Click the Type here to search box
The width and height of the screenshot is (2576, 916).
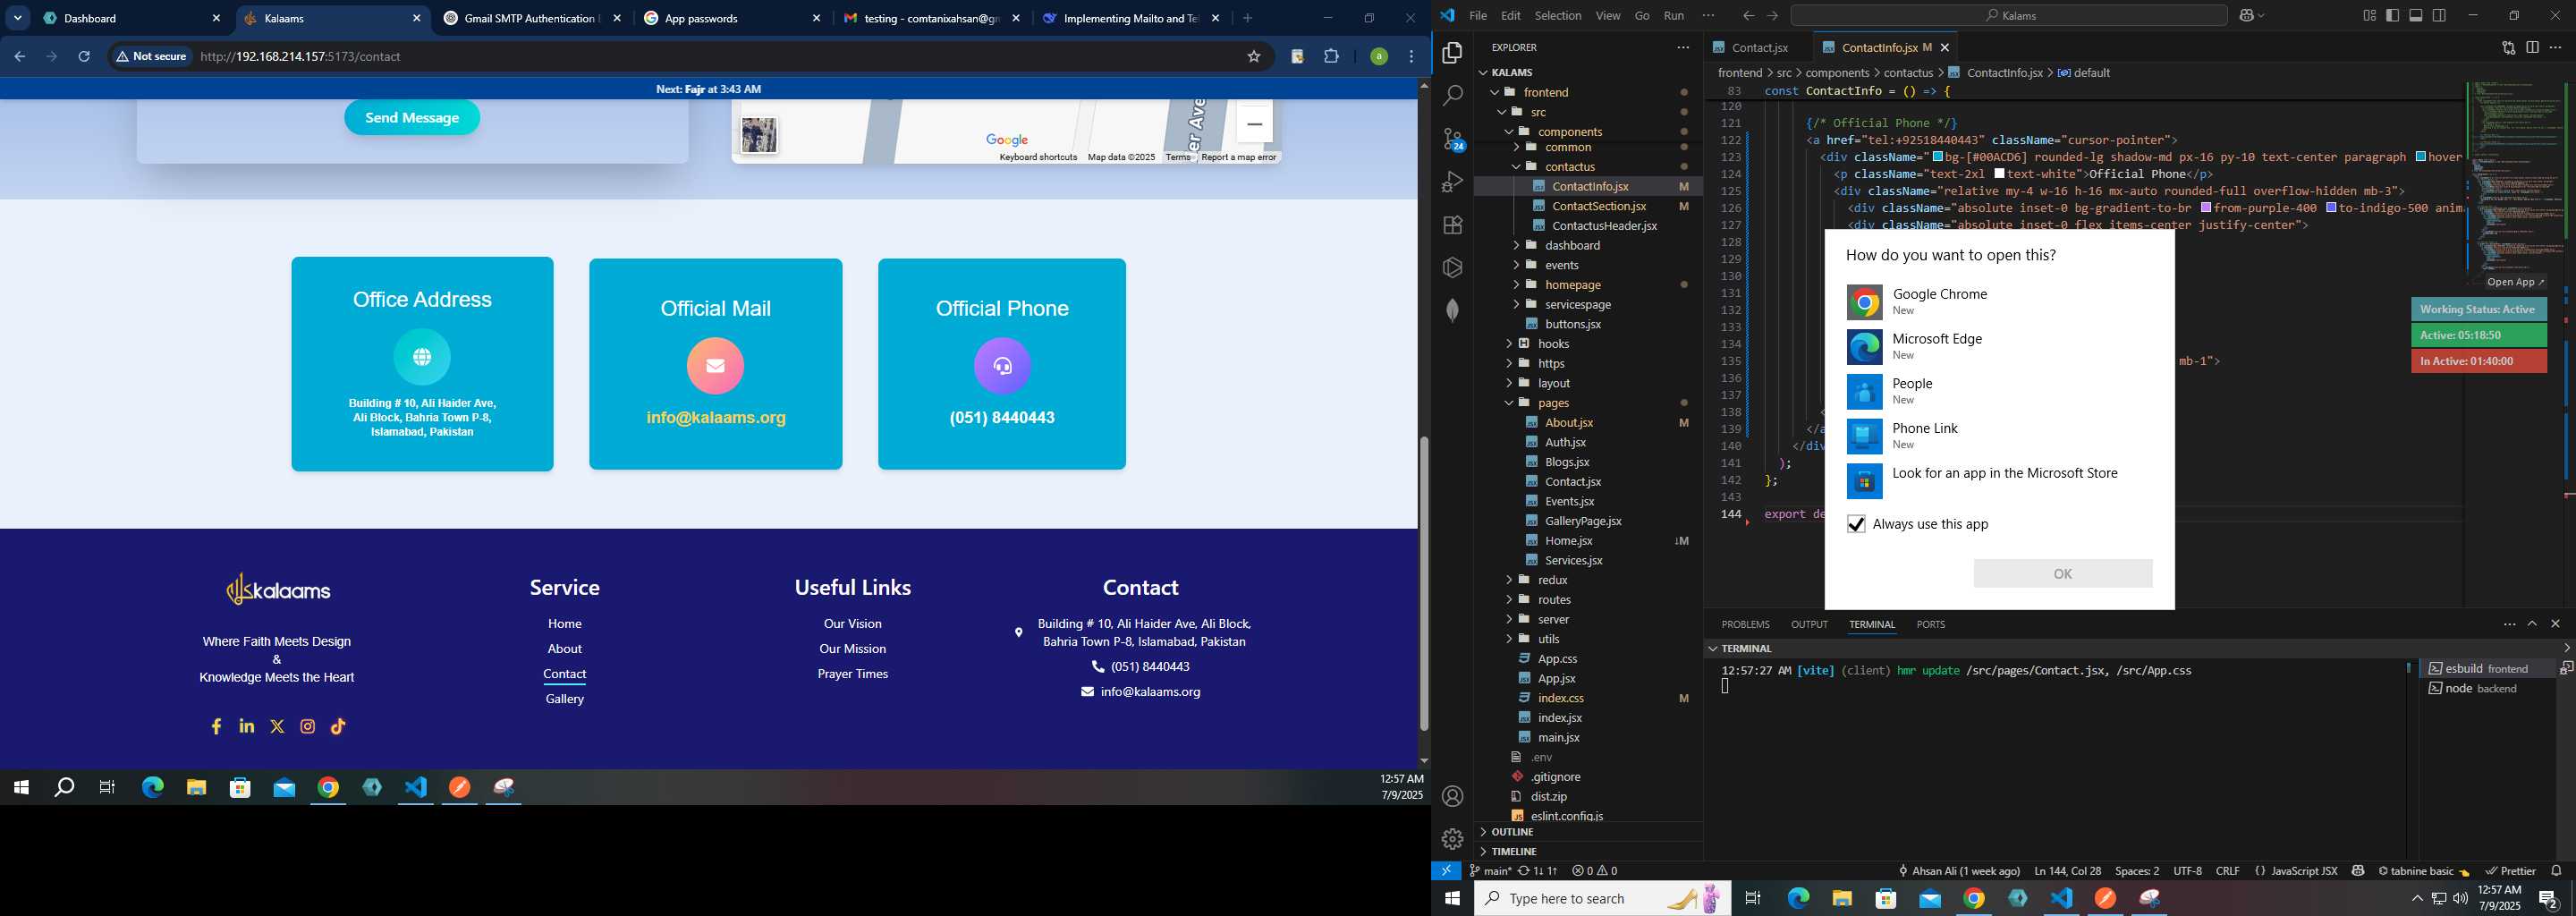point(1602,899)
